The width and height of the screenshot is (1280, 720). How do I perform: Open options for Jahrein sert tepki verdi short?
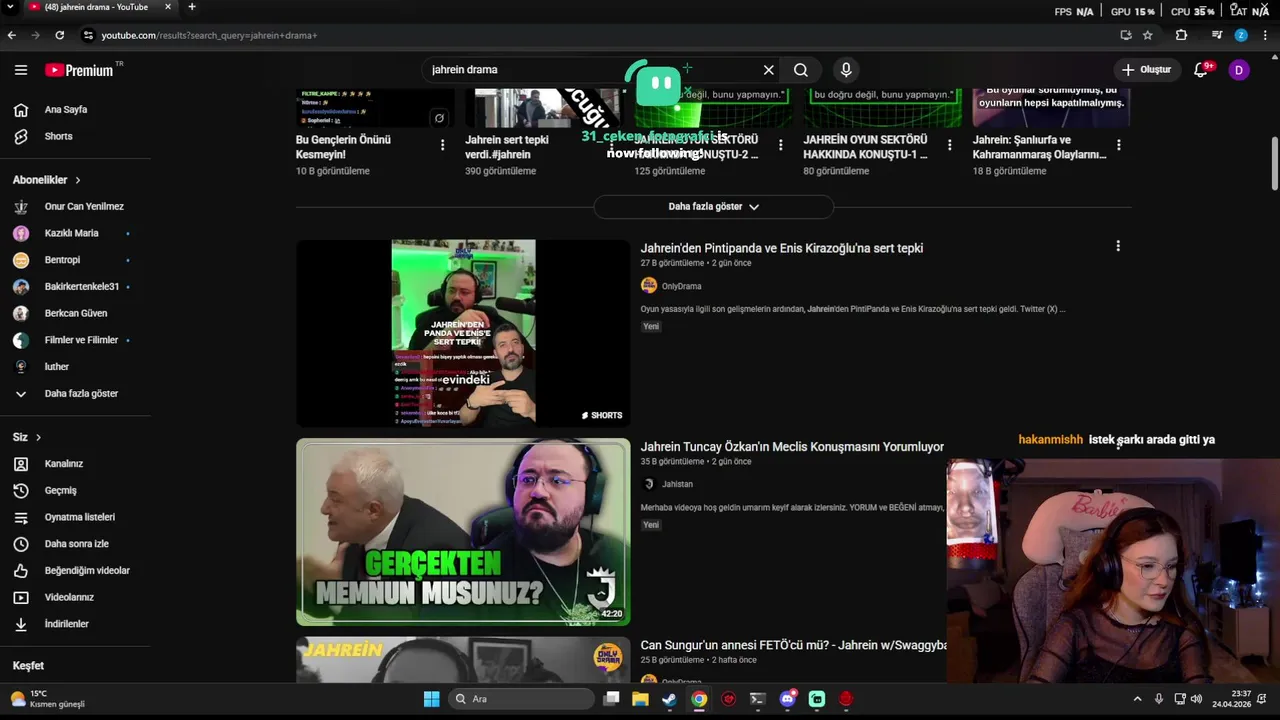[x=611, y=145]
